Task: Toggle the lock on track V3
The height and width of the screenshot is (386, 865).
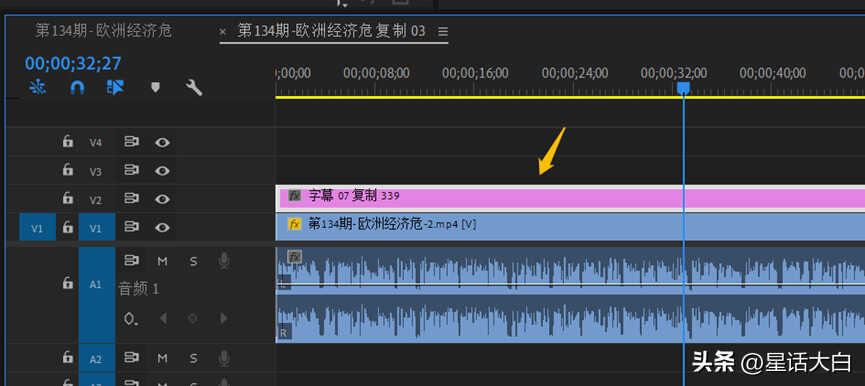Action: click(67, 169)
